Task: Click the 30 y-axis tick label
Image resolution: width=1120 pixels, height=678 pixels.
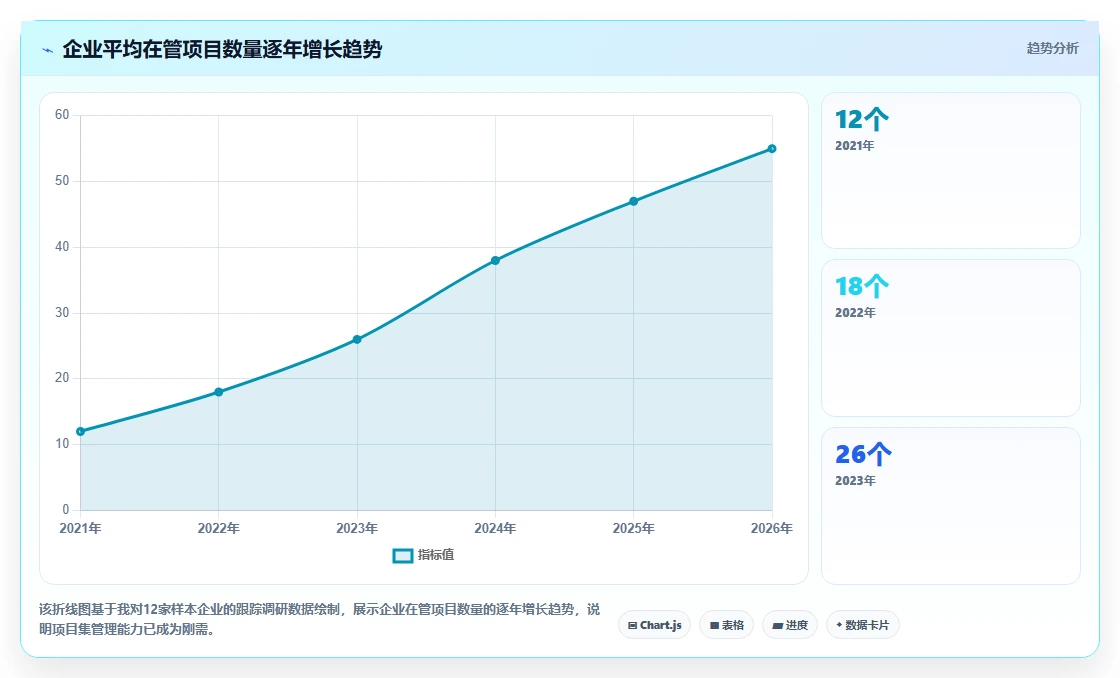Action: (x=62, y=313)
